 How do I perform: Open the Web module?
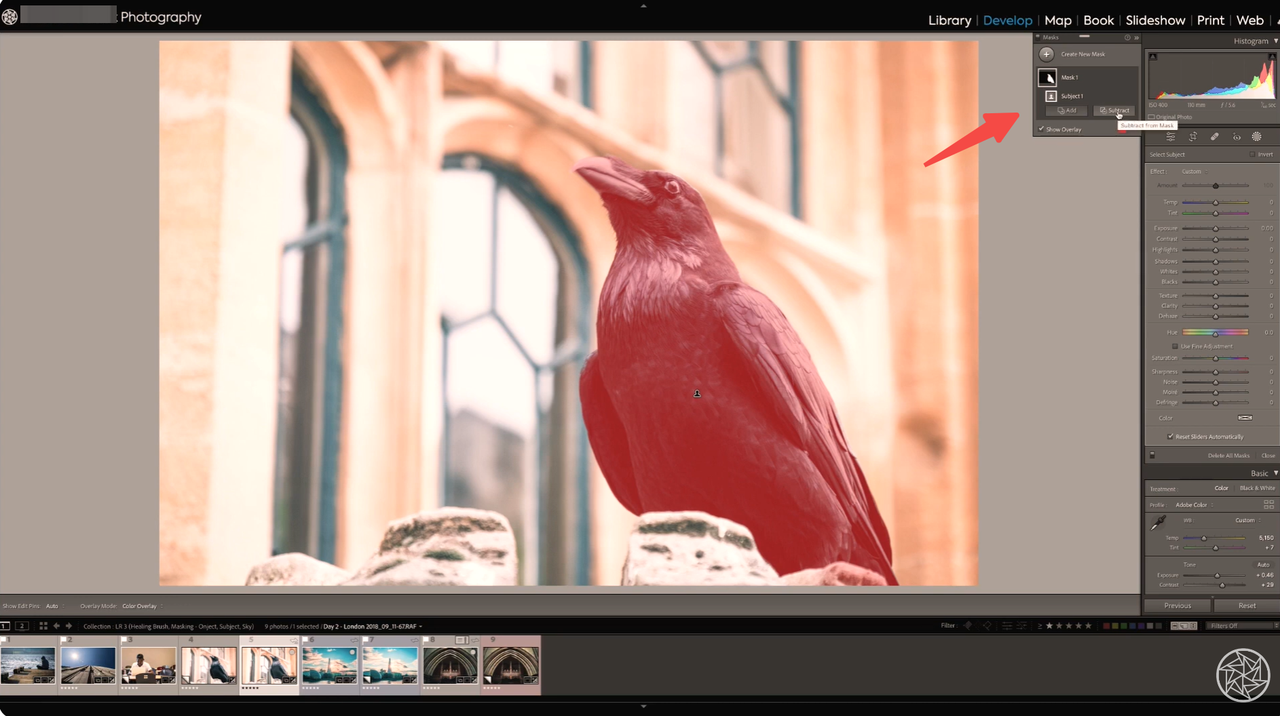point(1249,20)
